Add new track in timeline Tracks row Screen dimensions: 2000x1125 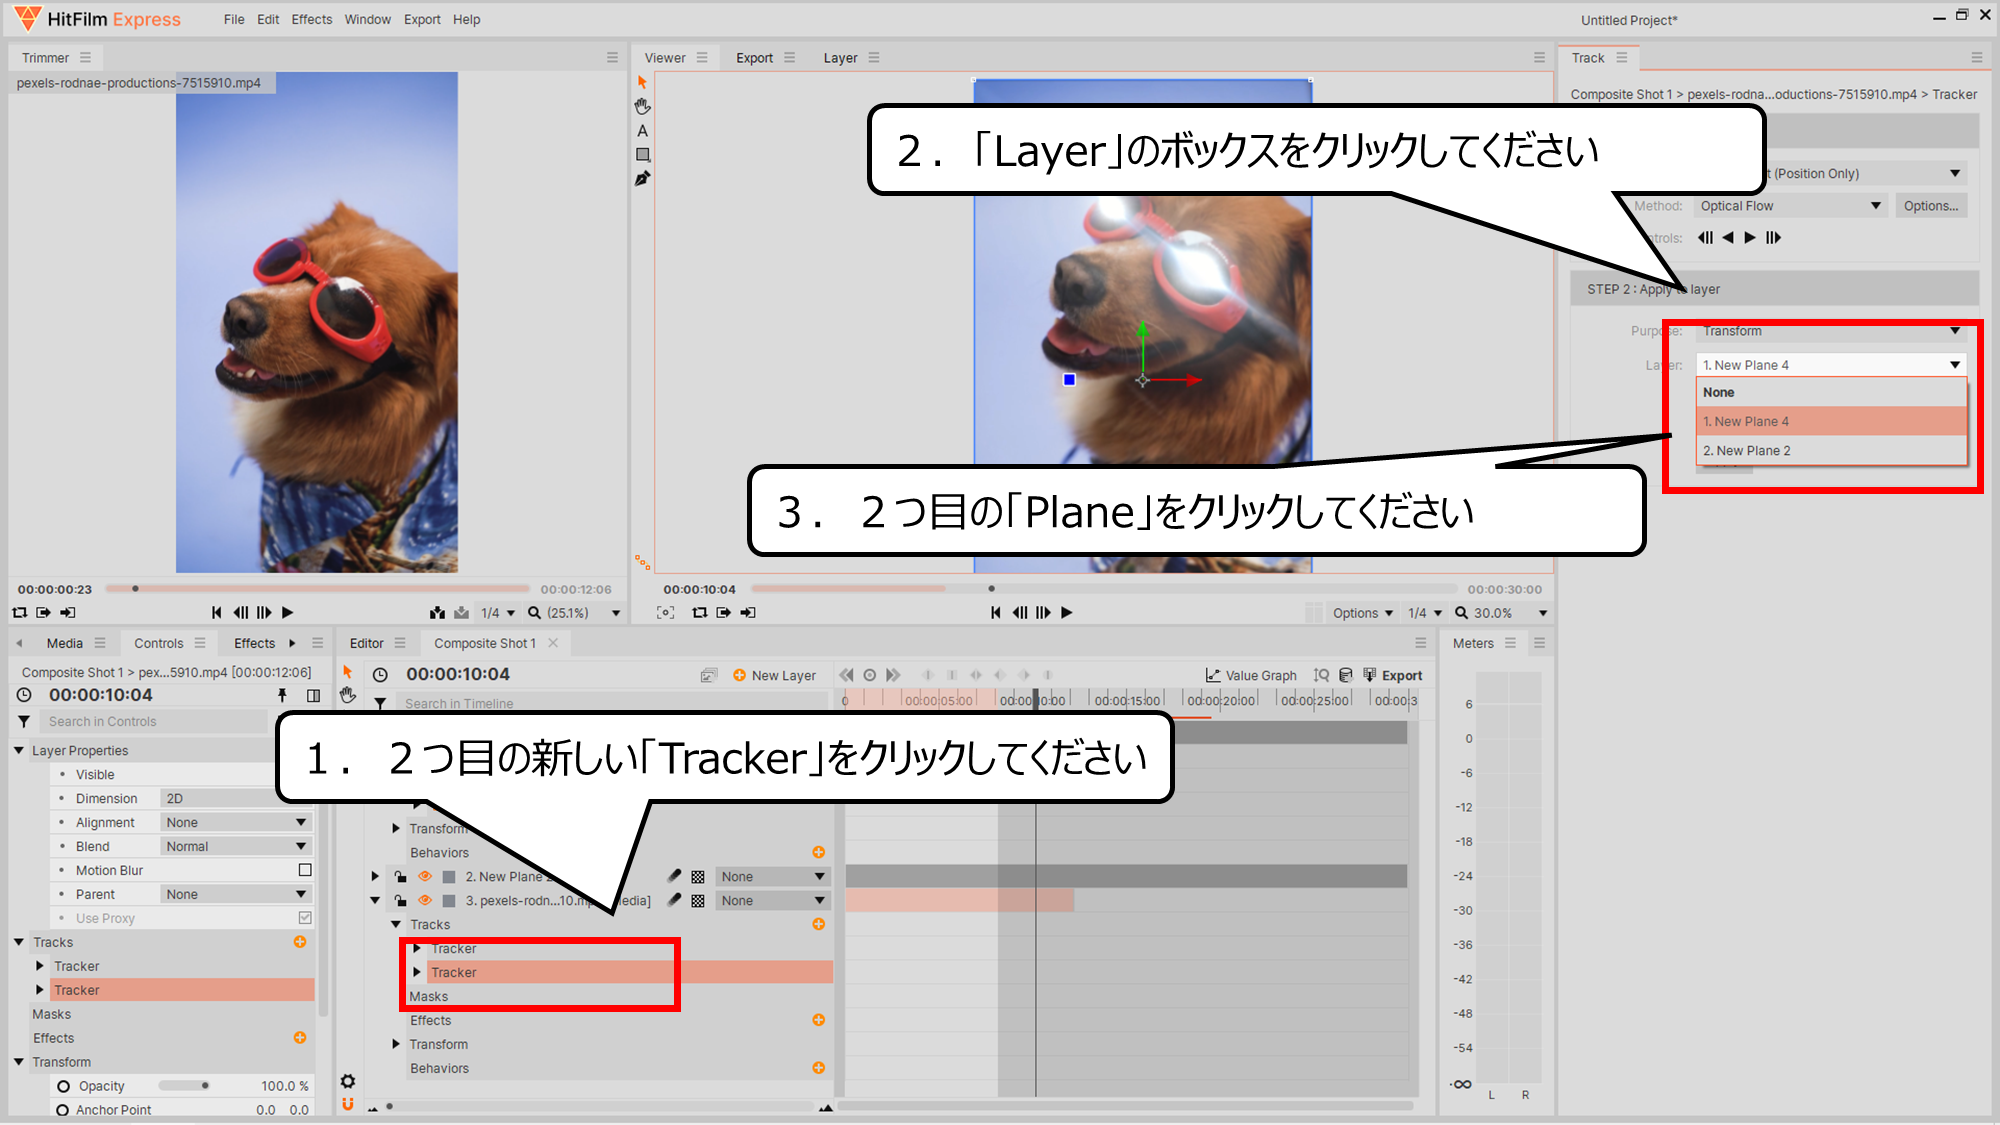click(x=819, y=924)
